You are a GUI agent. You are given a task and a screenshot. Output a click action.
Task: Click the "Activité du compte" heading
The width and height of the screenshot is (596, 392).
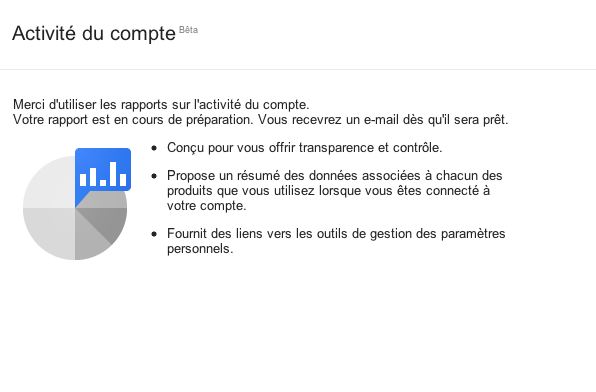coord(94,33)
